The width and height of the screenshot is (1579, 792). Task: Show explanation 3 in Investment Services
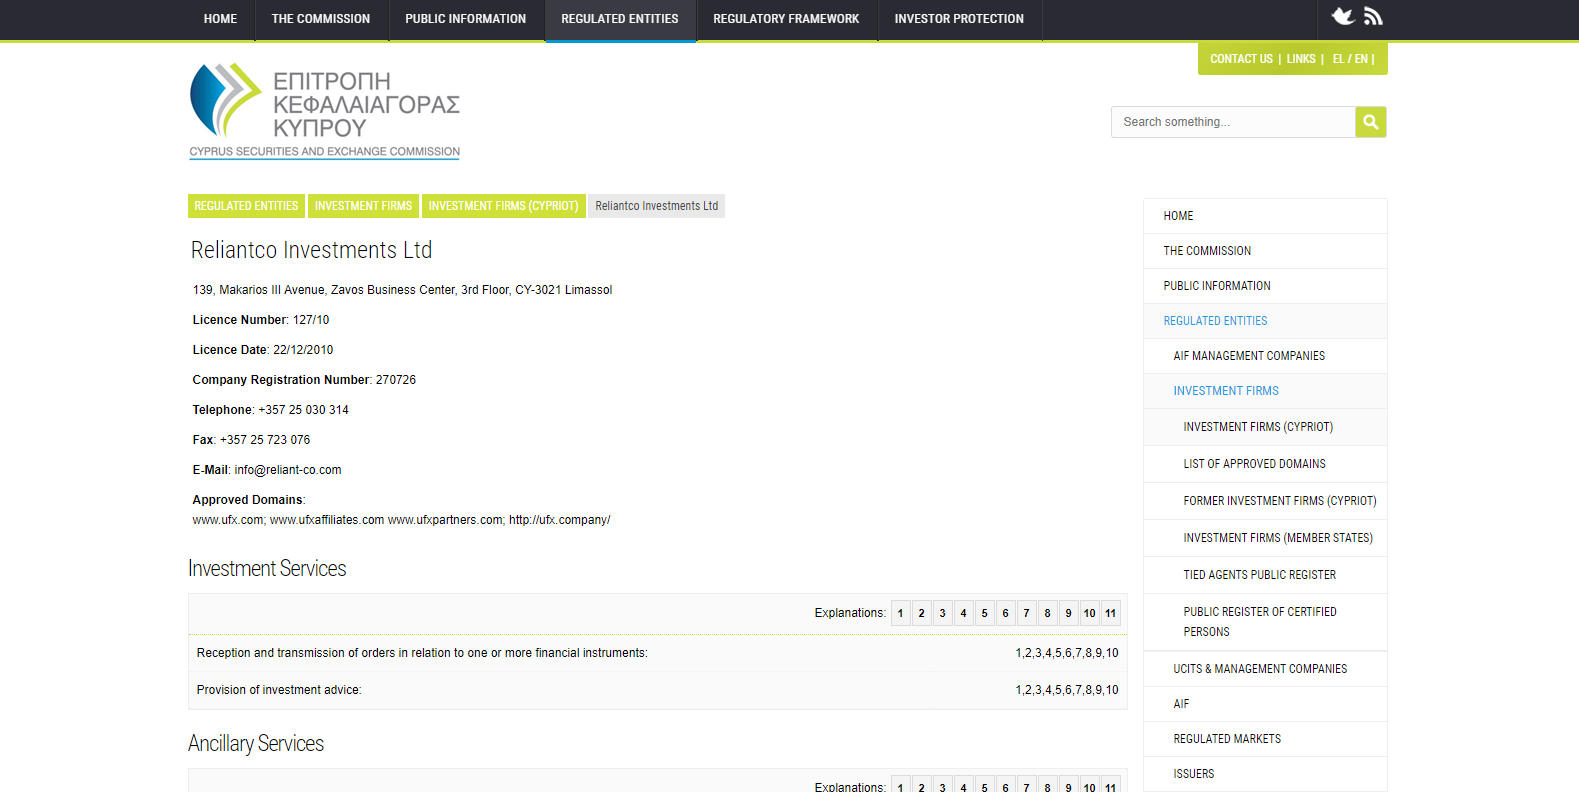(942, 613)
